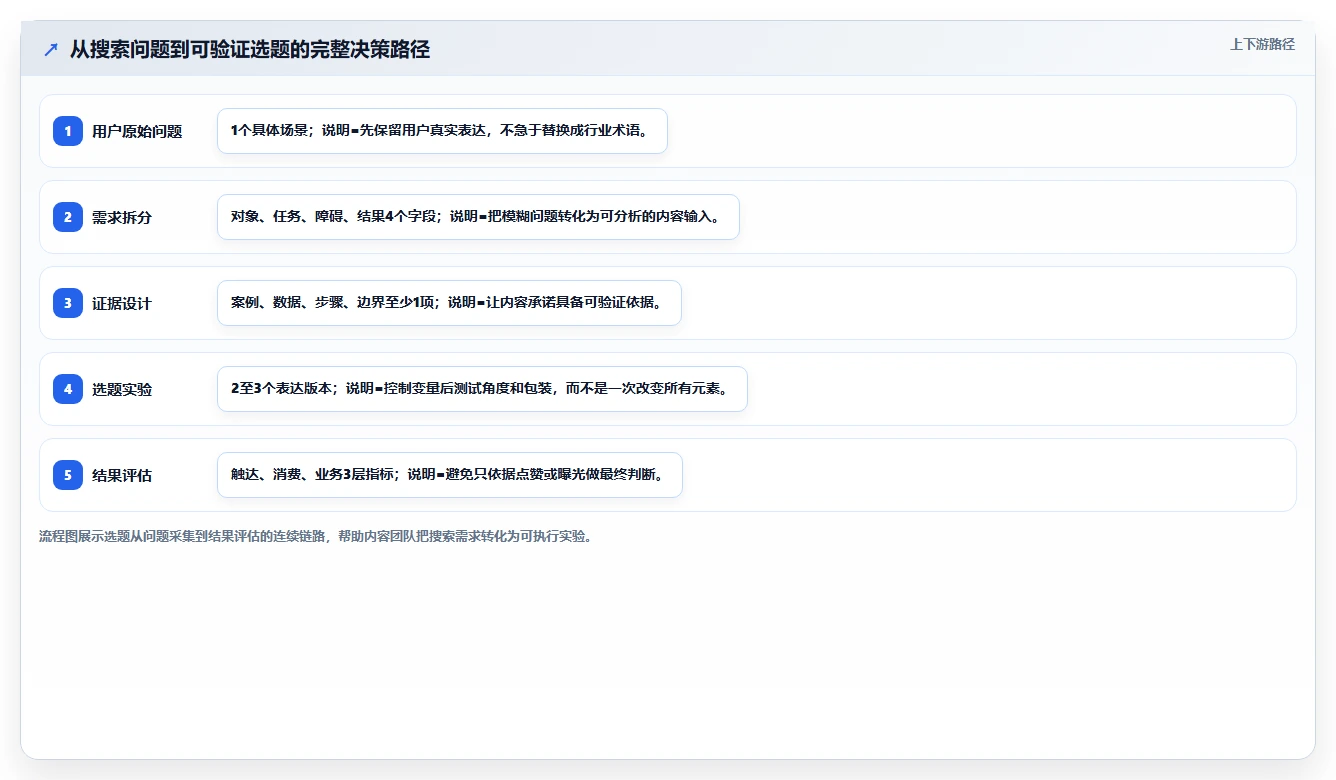Open the 1个具体场景 description box
Viewport: 1336px width, 780px height.
(x=442, y=131)
